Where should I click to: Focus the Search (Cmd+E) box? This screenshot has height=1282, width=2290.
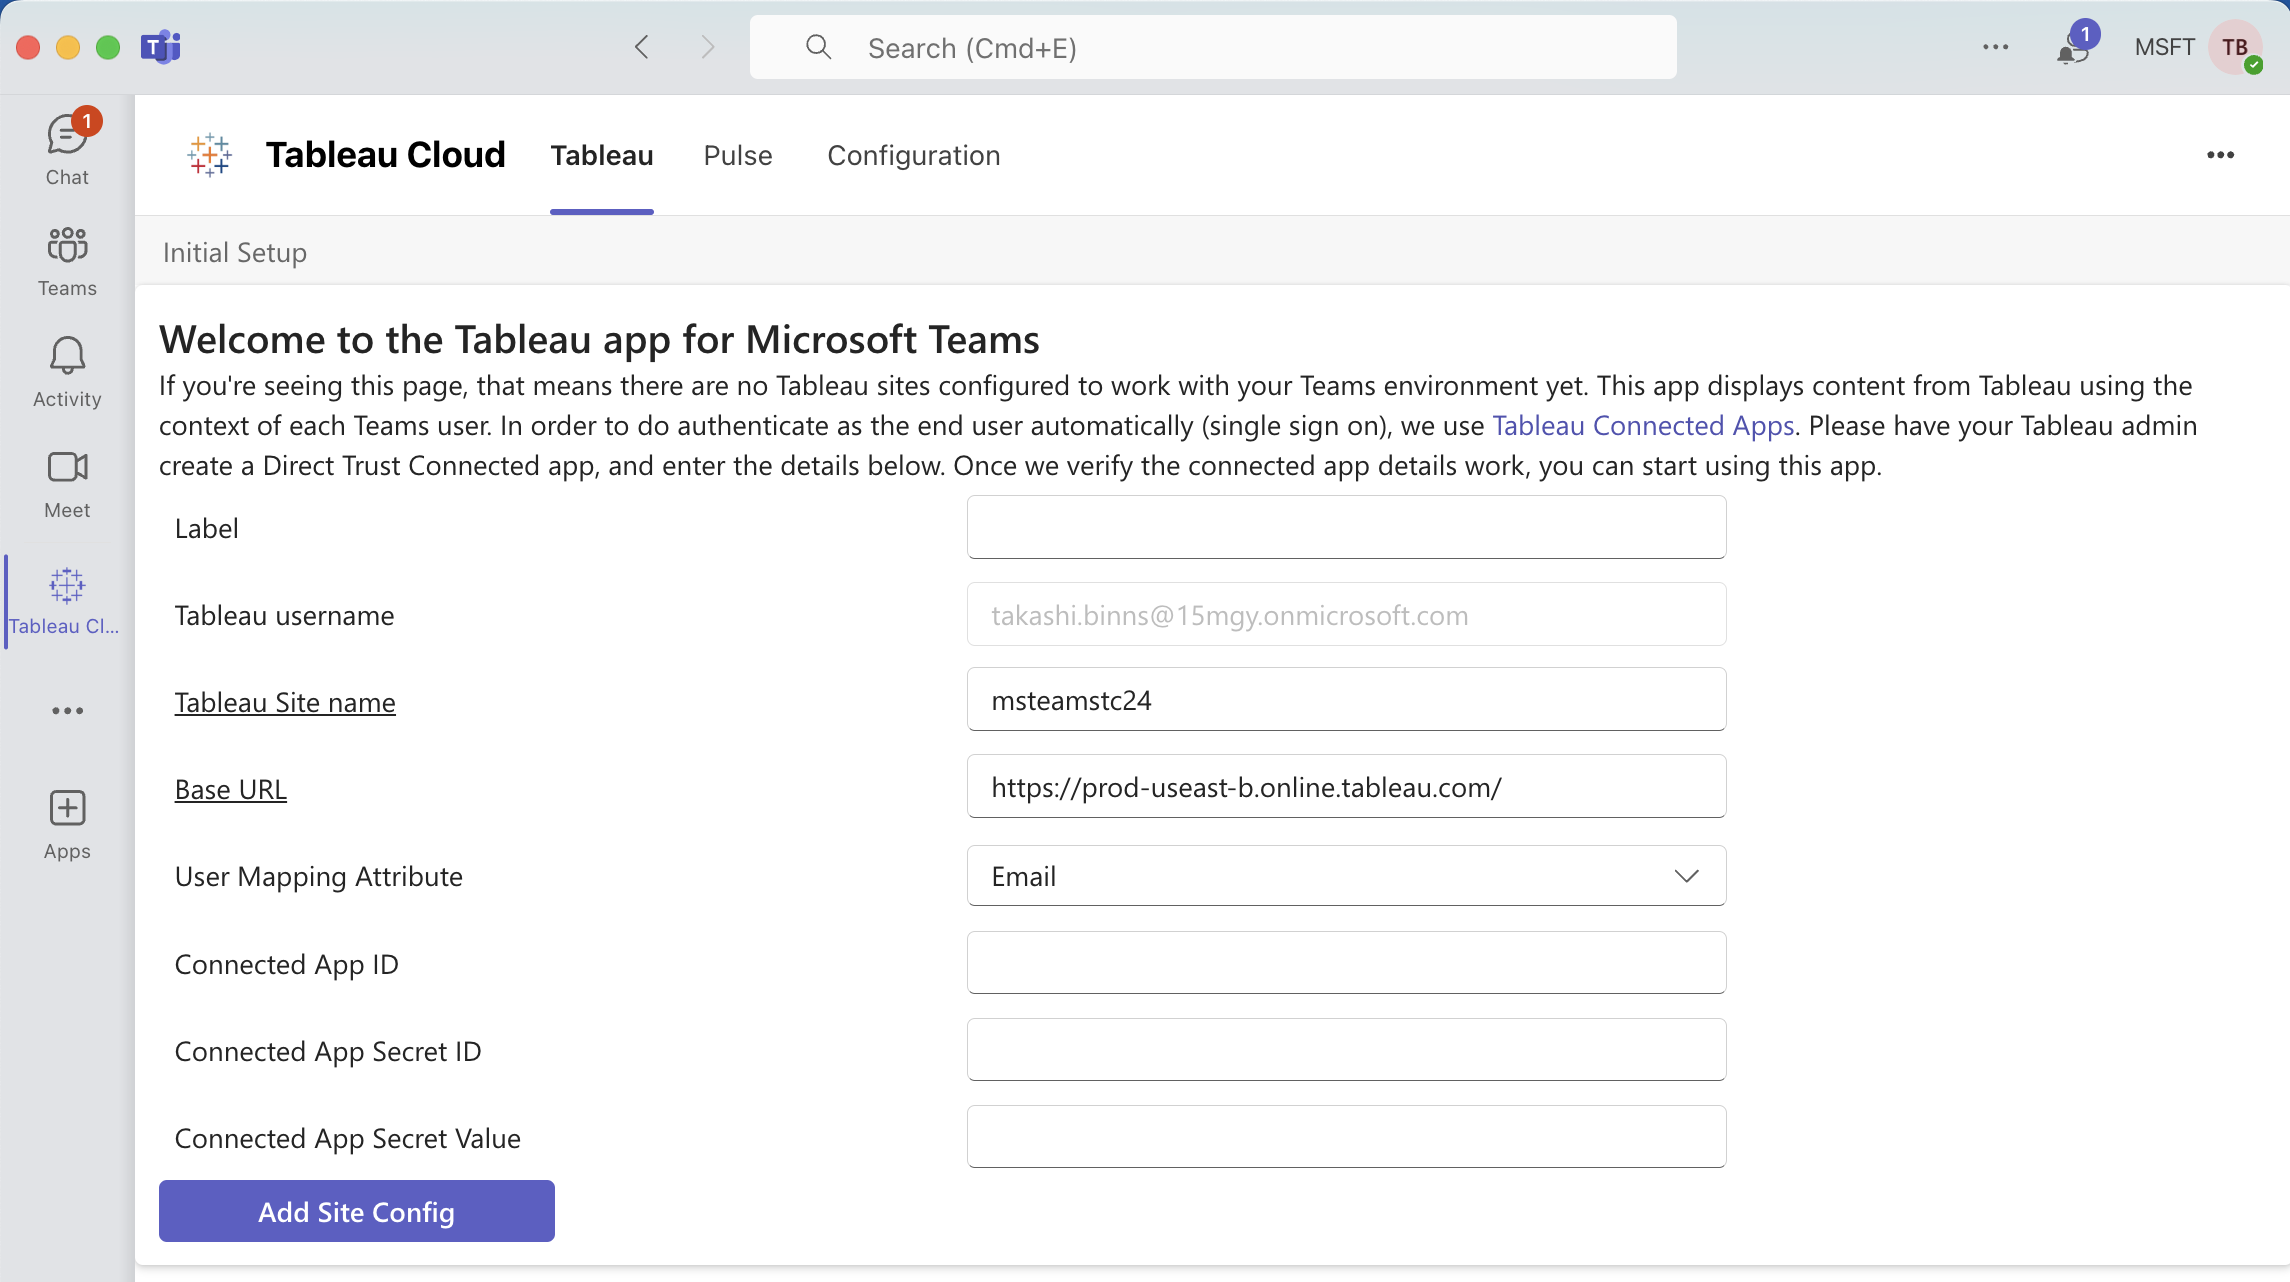tap(1213, 47)
